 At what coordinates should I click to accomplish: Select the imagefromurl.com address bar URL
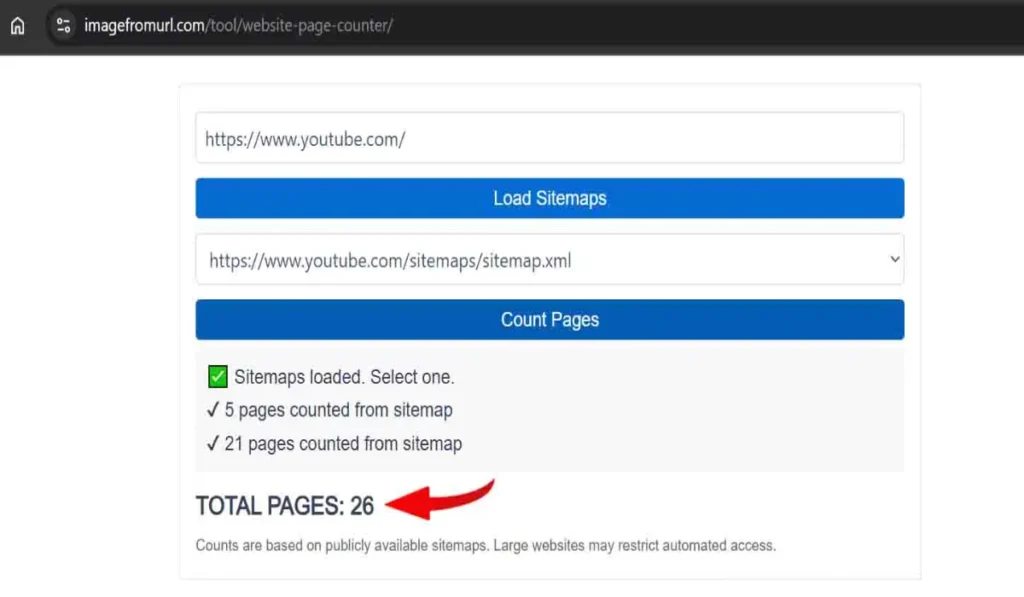click(238, 25)
